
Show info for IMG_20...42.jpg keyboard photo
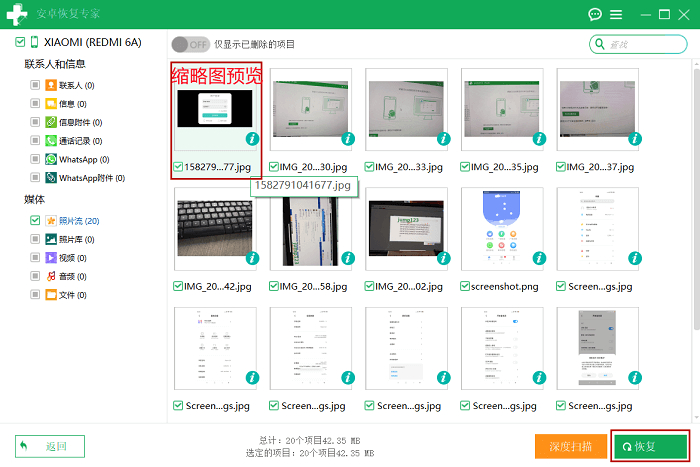252,258
